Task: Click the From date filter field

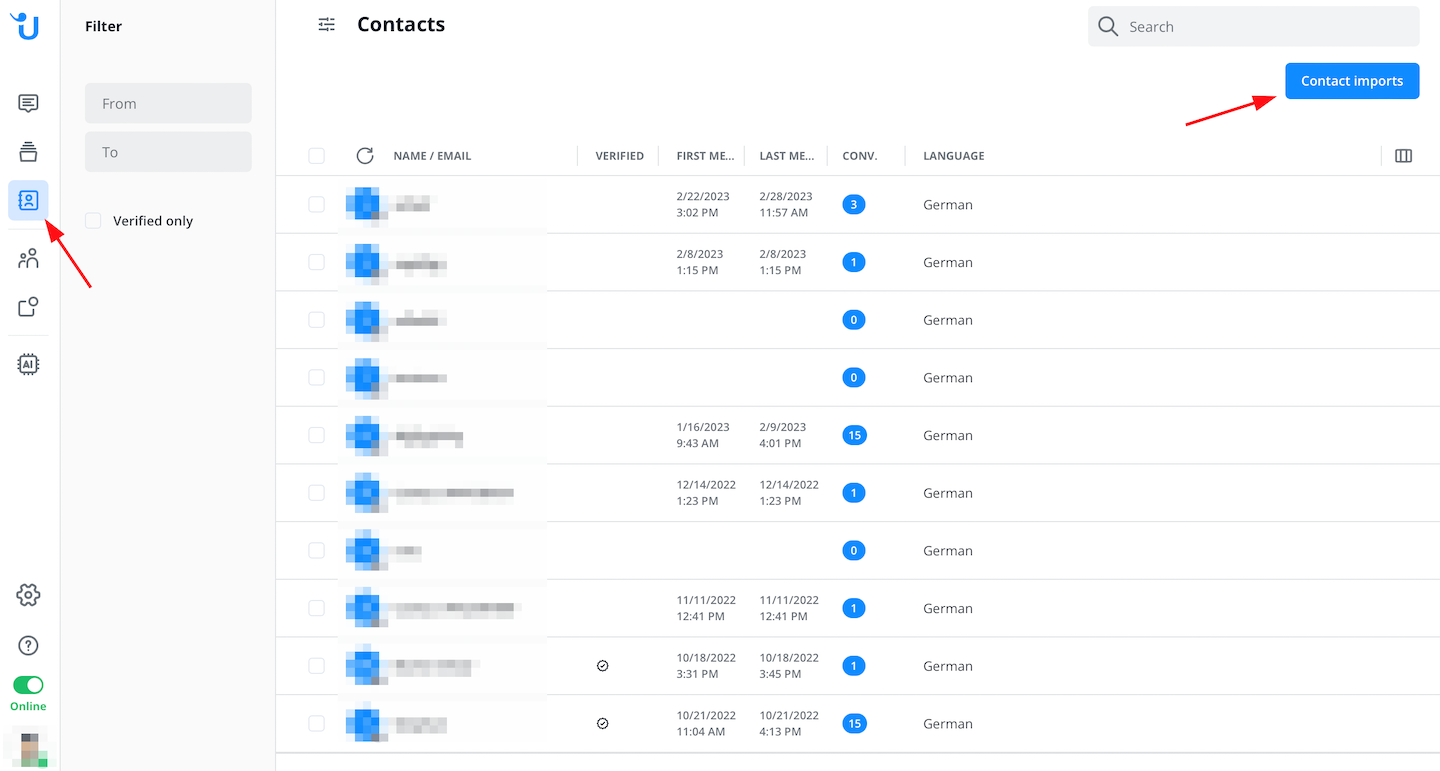Action: tap(168, 104)
